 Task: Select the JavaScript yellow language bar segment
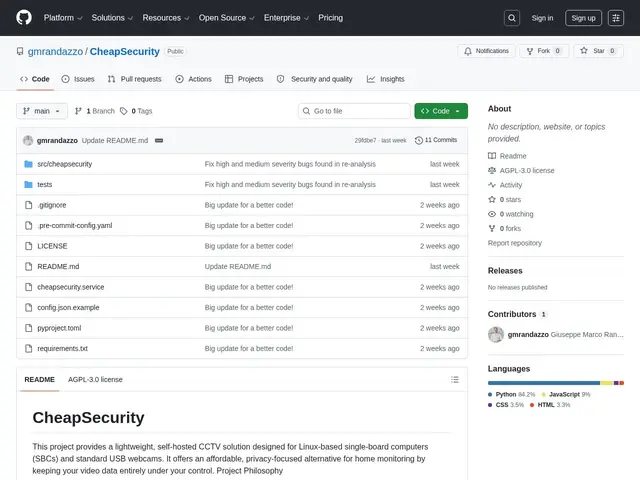[x=607, y=383]
